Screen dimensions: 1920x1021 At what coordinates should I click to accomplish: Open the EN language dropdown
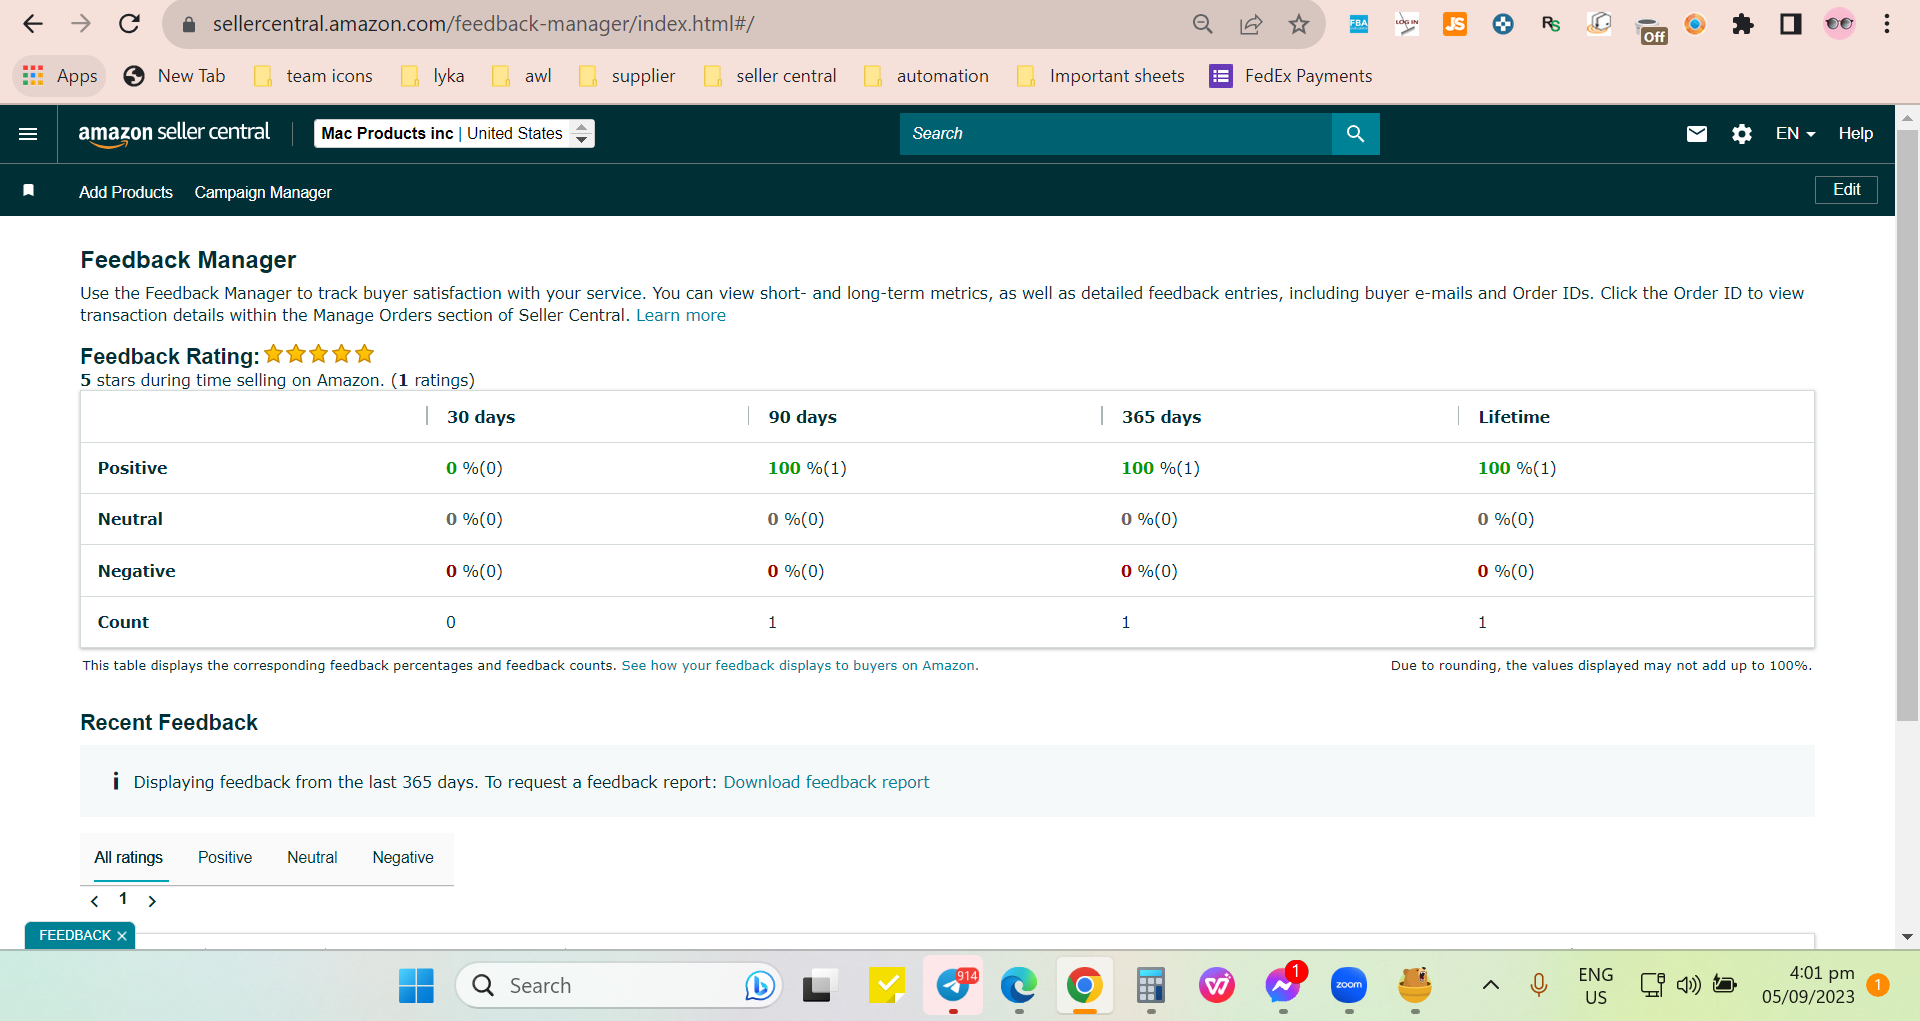pyautogui.click(x=1795, y=134)
